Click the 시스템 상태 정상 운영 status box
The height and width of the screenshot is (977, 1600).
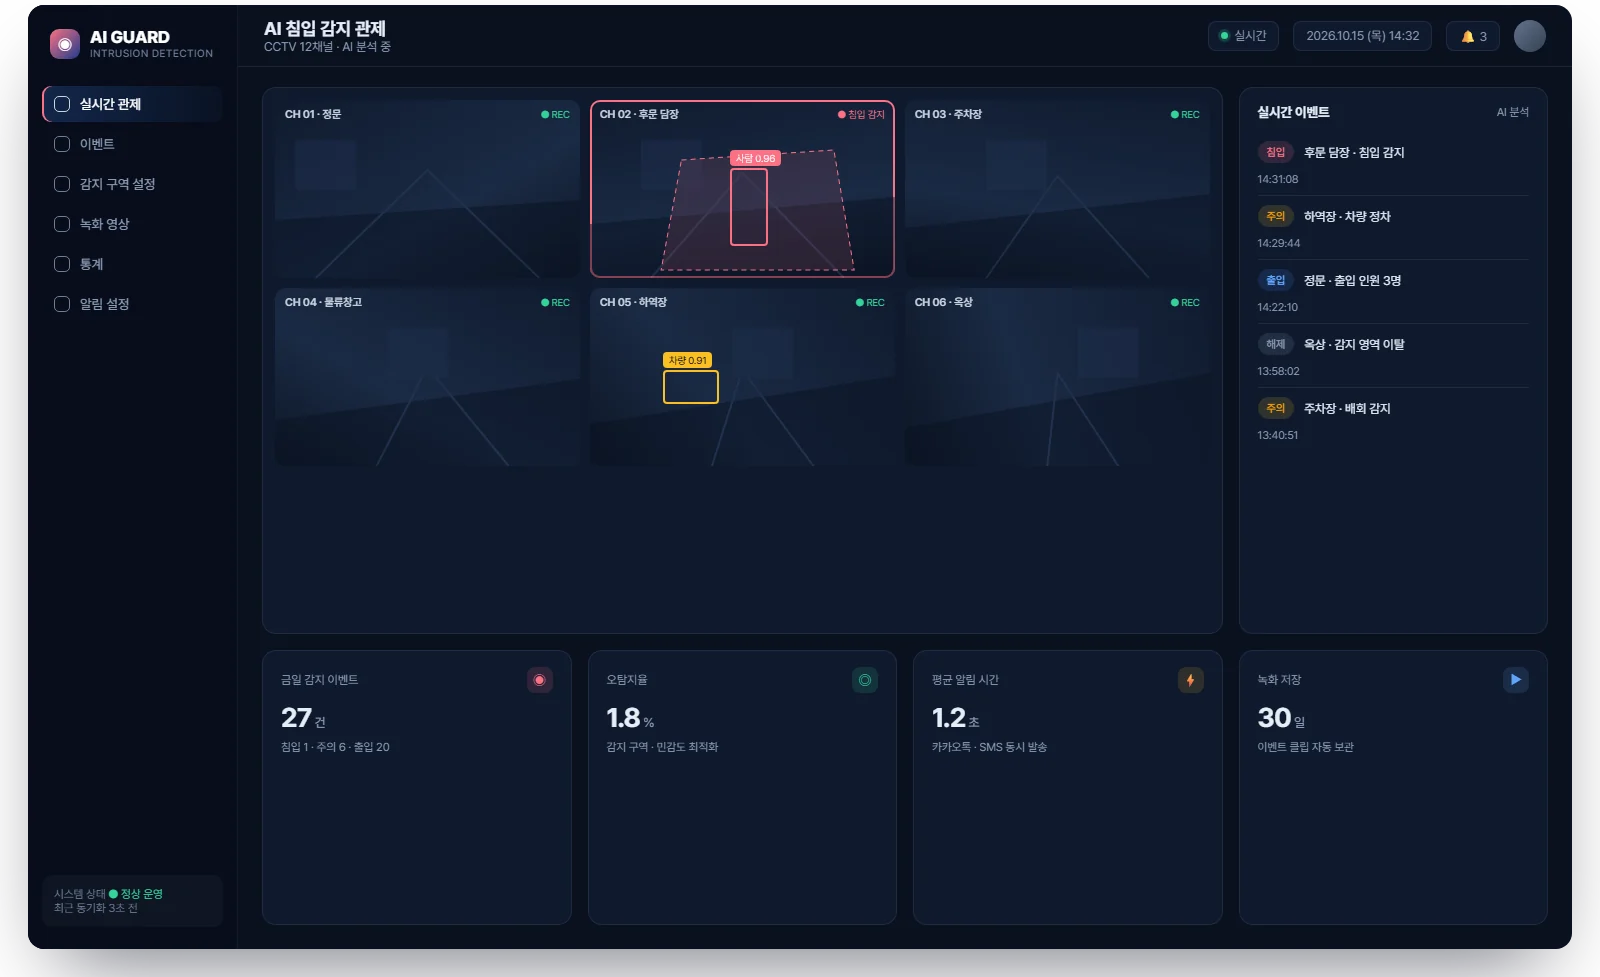coord(132,901)
